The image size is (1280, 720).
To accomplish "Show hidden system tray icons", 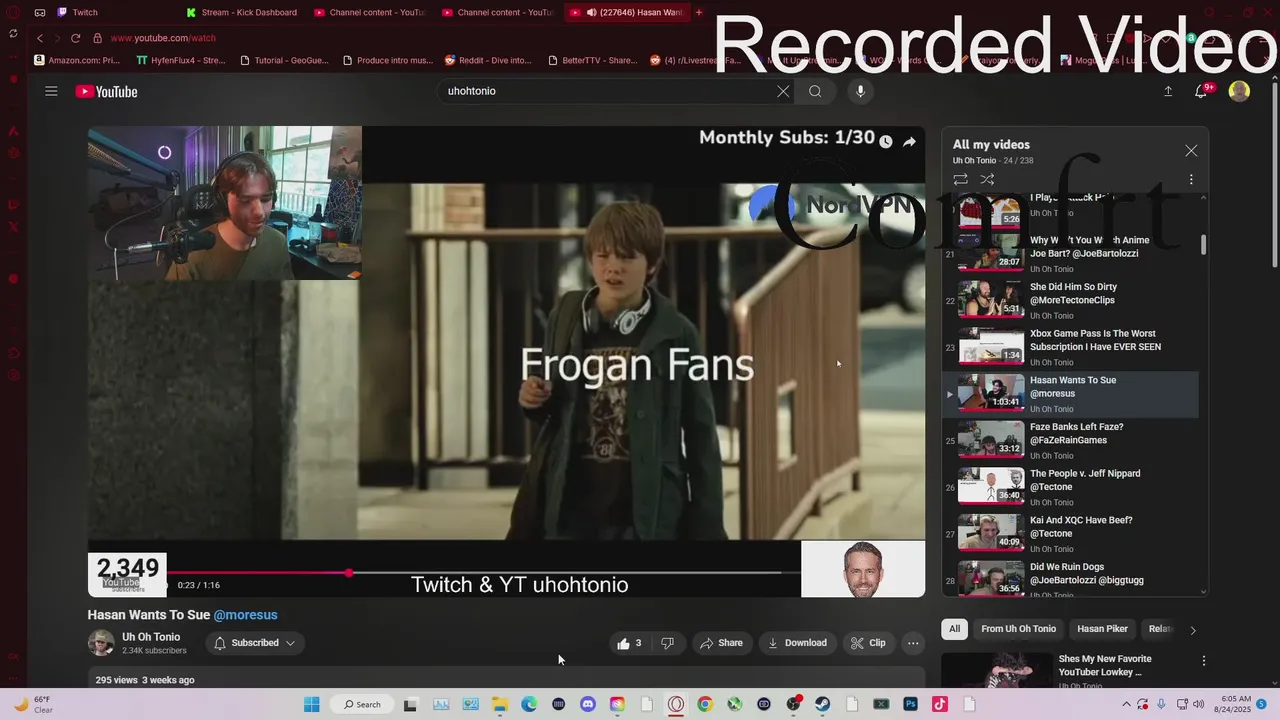I will click(x=1127, y=704).
